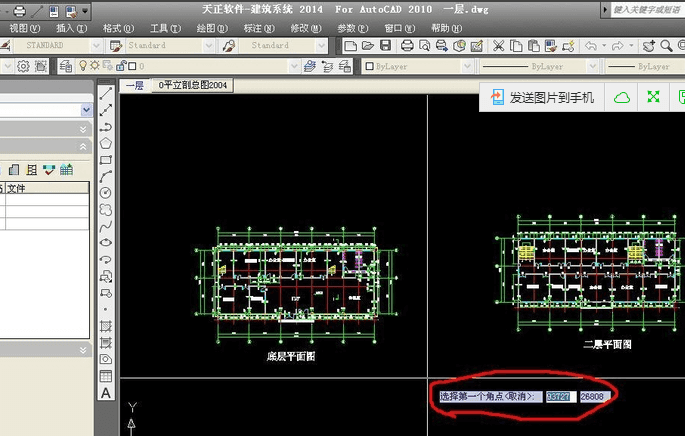Click the Save diskette icon
The image size is (685, 436).
coord(385,45)
